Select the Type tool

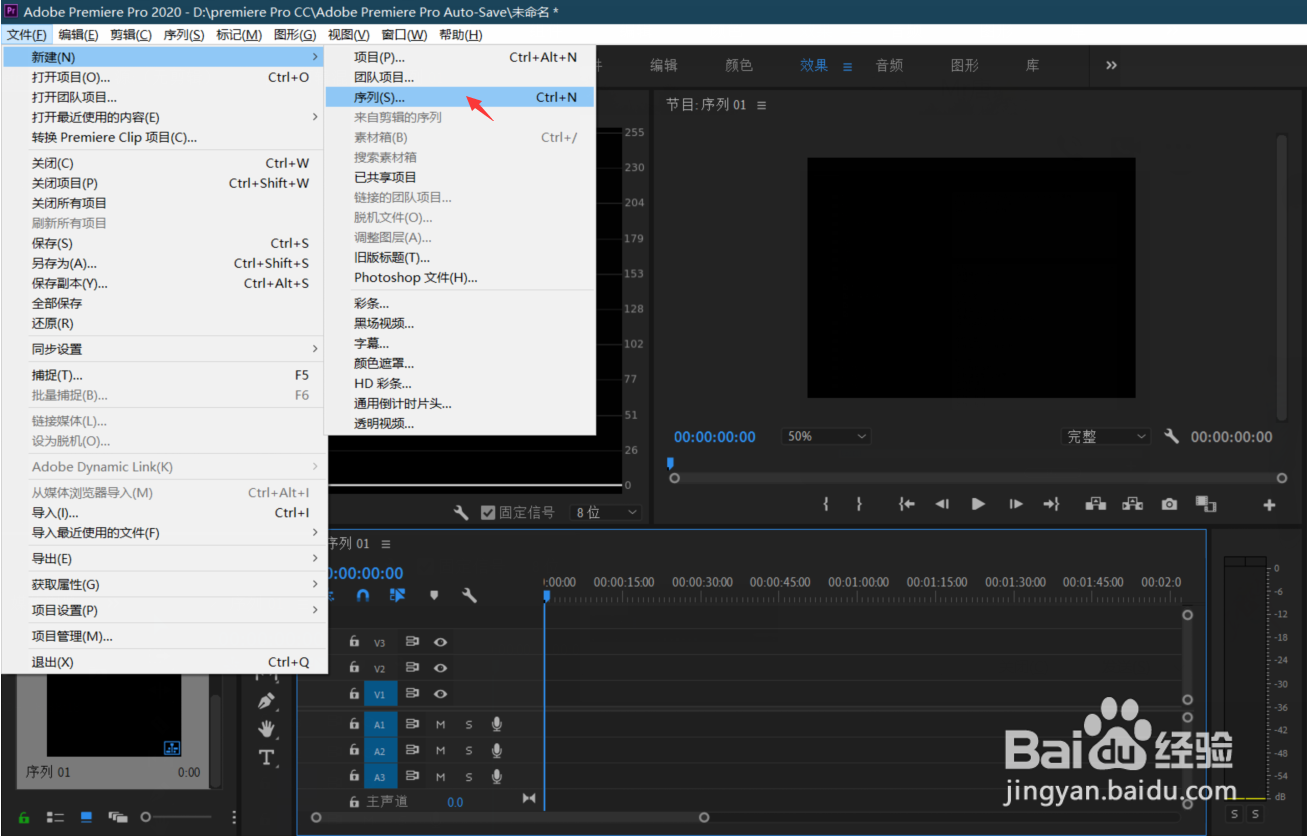(x=266, y=757)
